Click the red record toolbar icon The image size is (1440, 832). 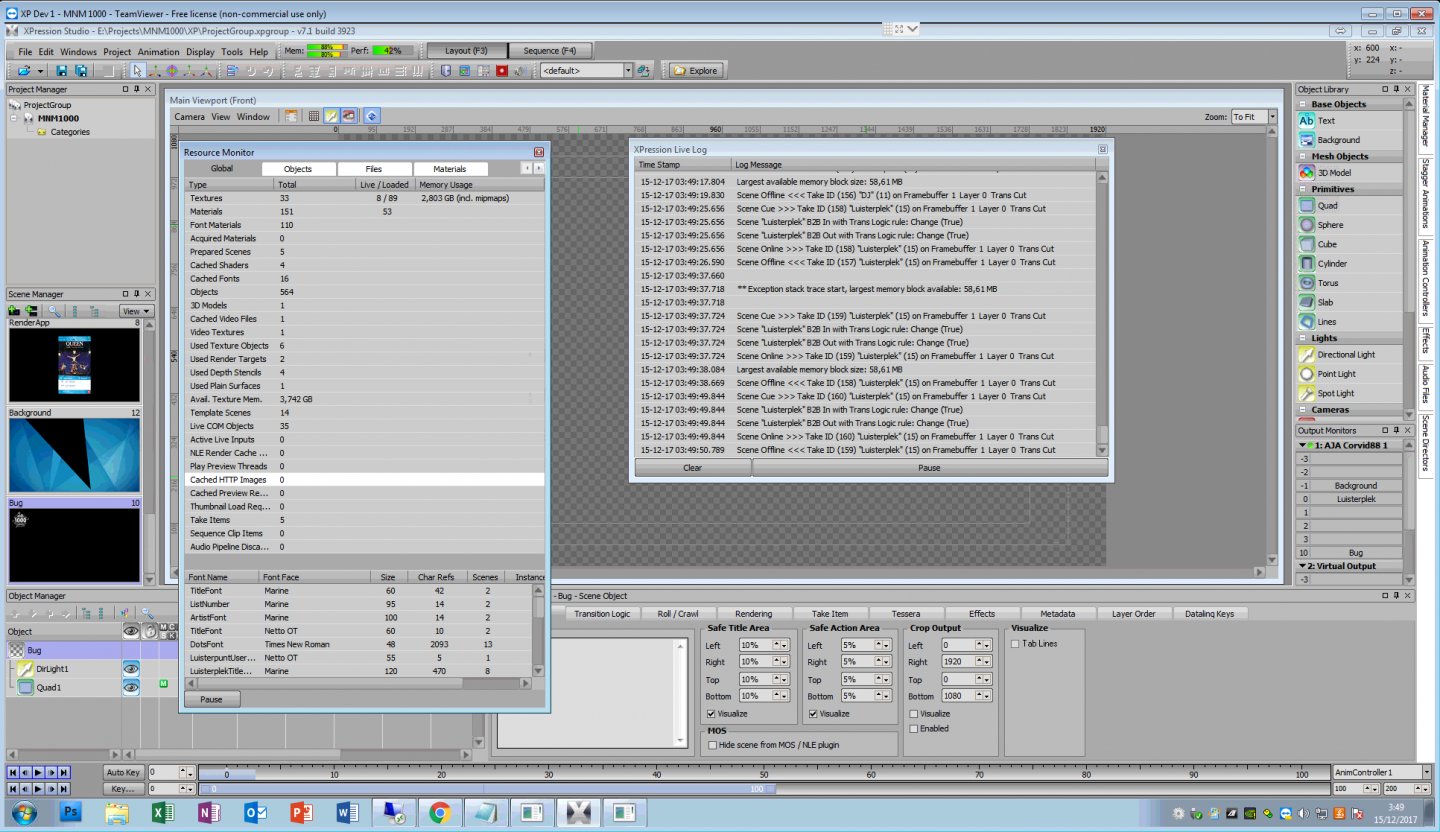click(502, 71)
